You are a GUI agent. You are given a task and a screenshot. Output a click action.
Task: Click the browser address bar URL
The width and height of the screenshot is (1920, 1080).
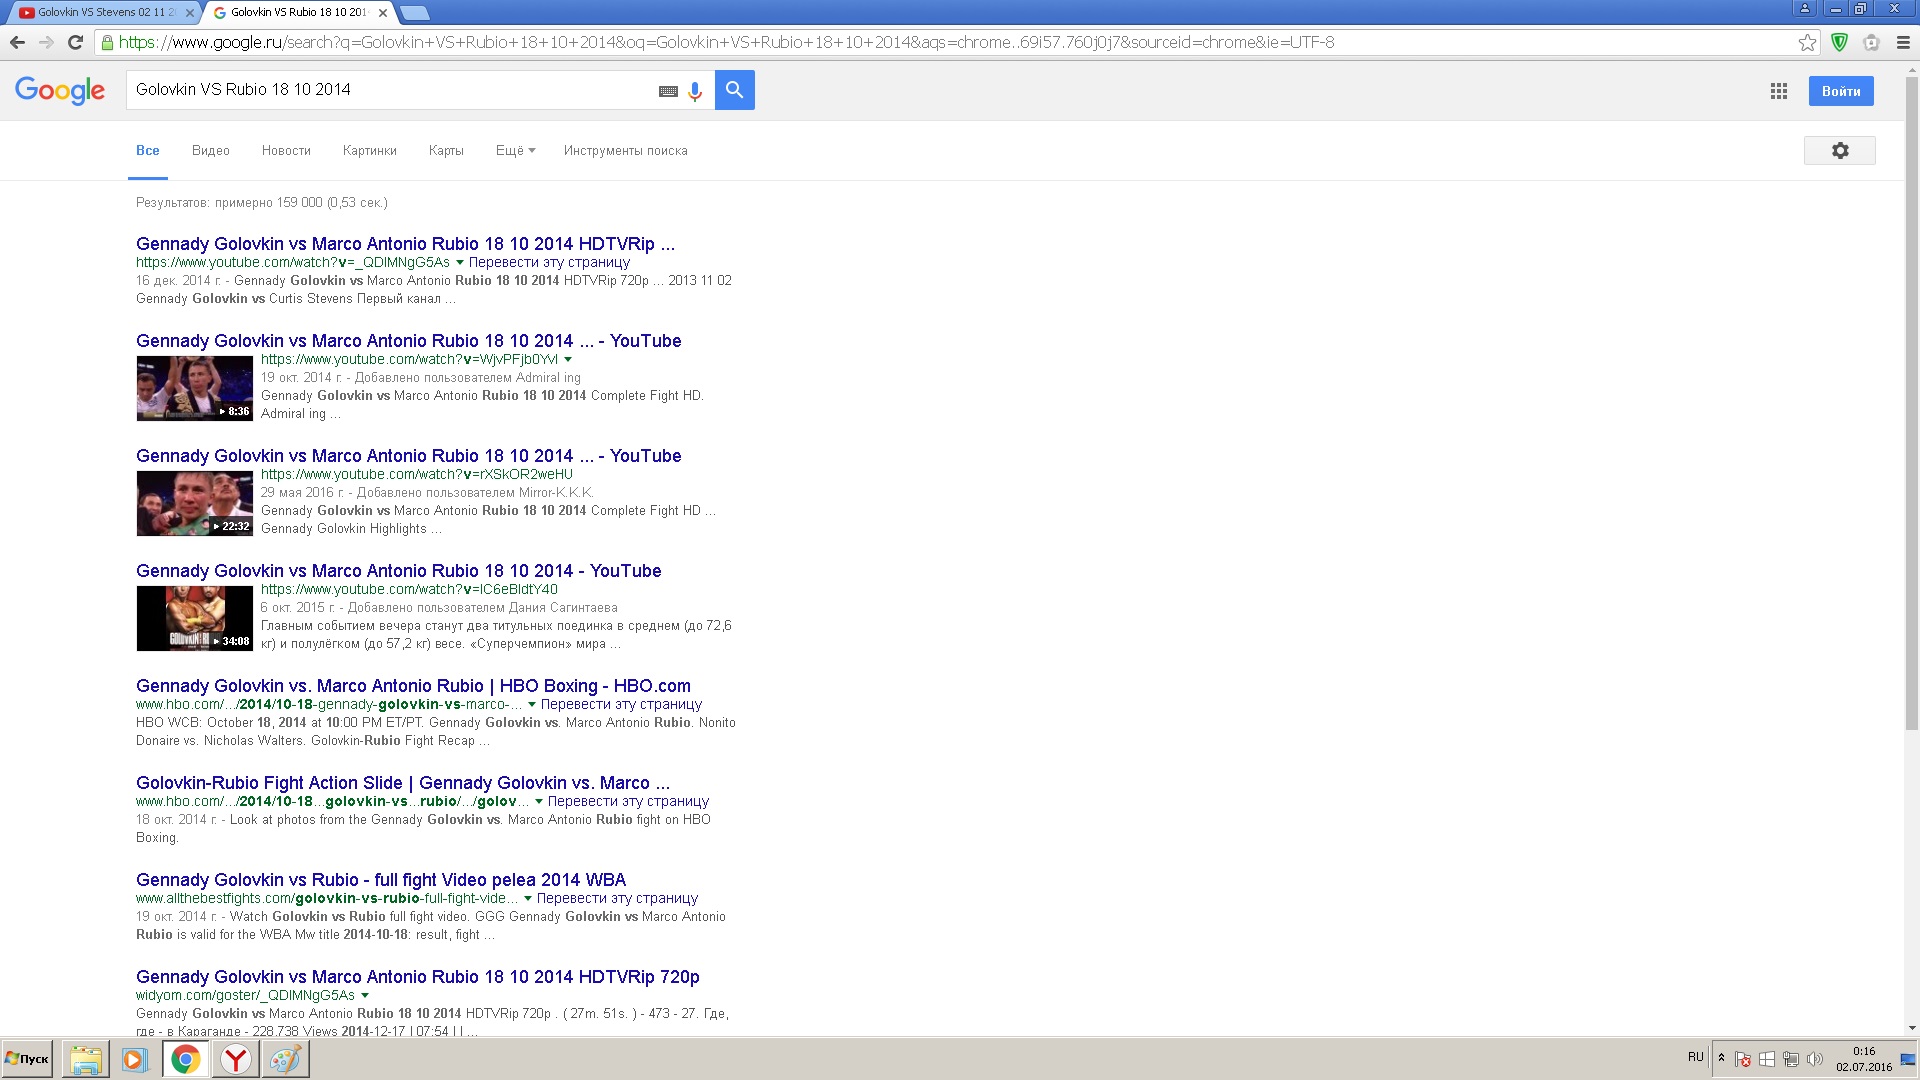[x=726, y=42]
